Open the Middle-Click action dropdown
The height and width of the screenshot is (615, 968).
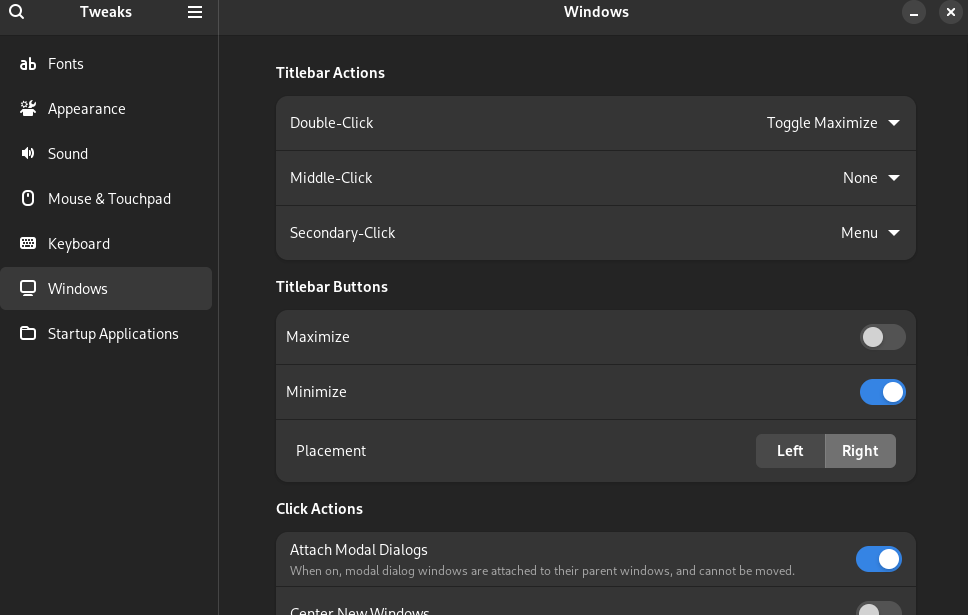871,178
